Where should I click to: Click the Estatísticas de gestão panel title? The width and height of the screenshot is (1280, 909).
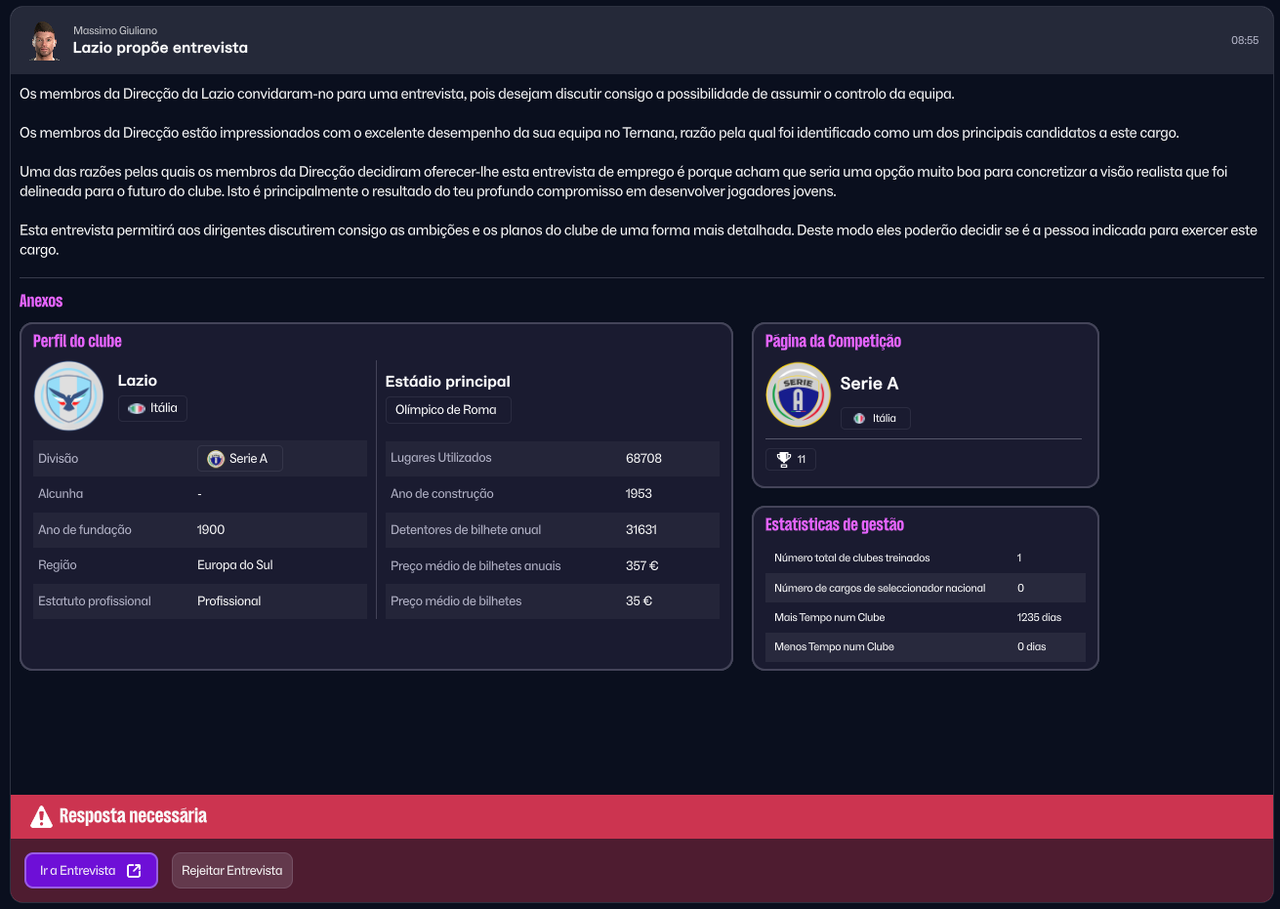click(x=834, y=524)
